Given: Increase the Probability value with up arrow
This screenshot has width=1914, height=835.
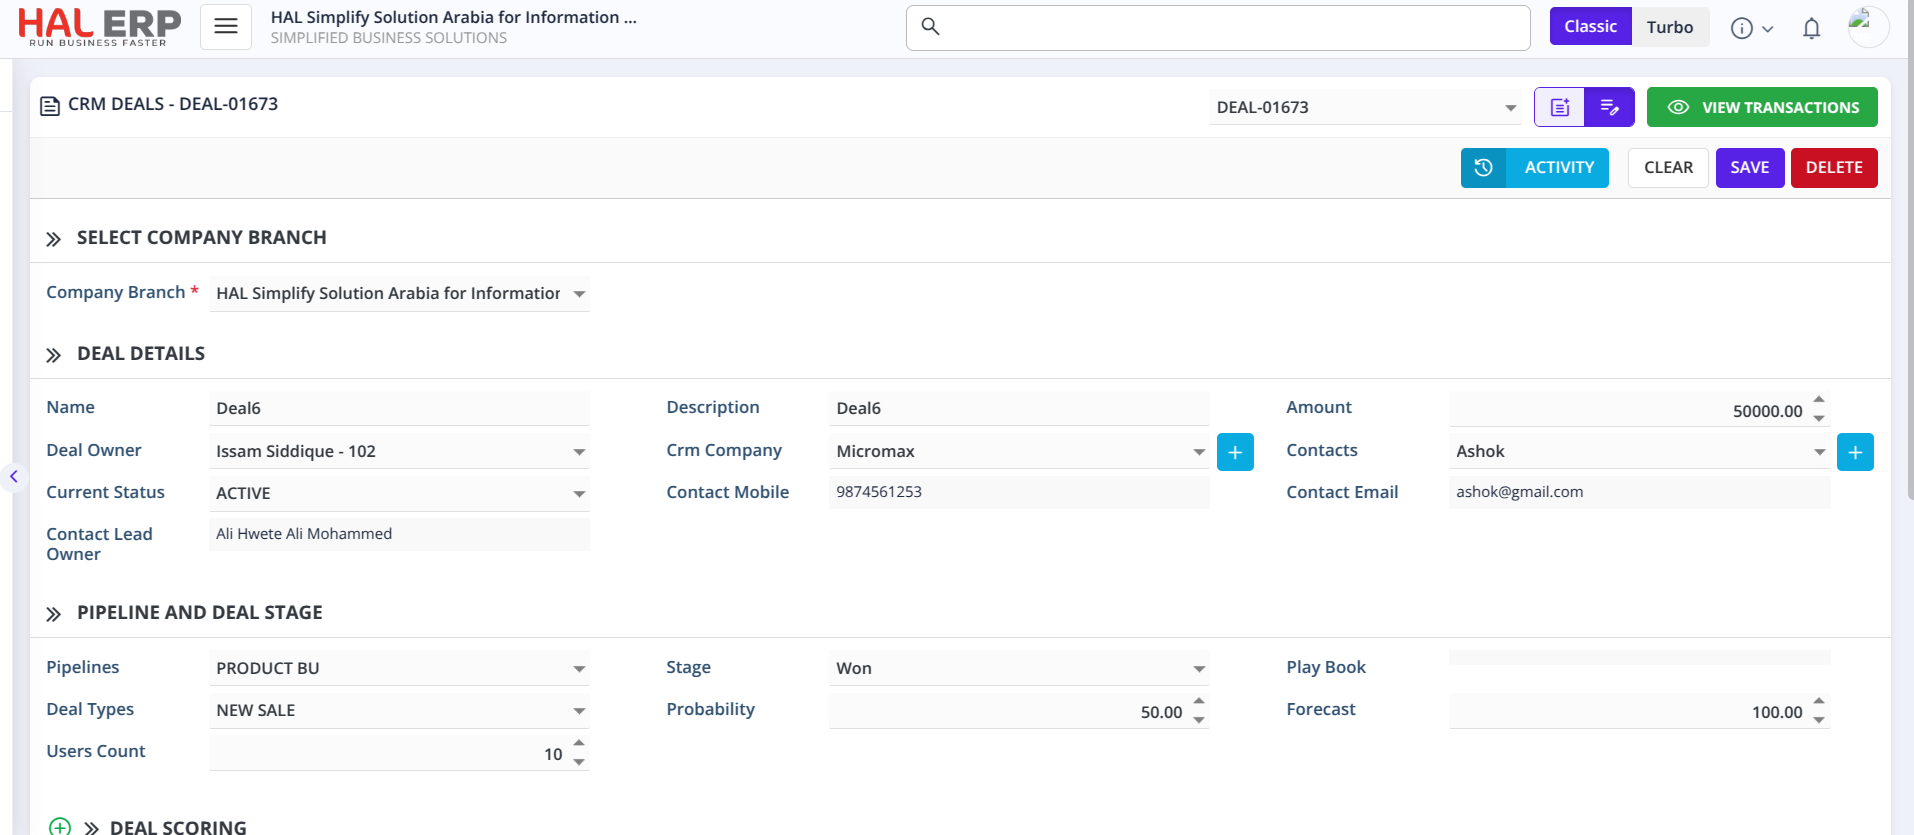Looking at the screenshot, I should [1199, 702].
